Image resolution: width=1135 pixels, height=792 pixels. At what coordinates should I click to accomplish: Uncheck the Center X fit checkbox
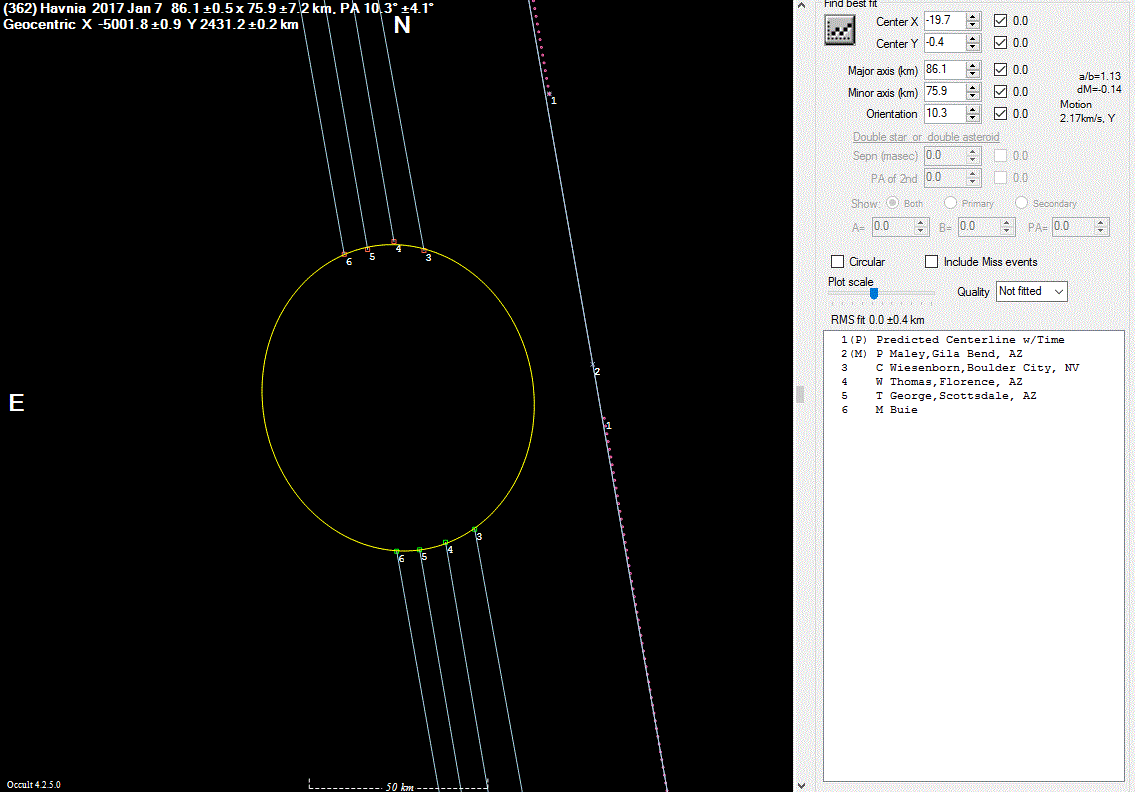(x=1000, y=21)
